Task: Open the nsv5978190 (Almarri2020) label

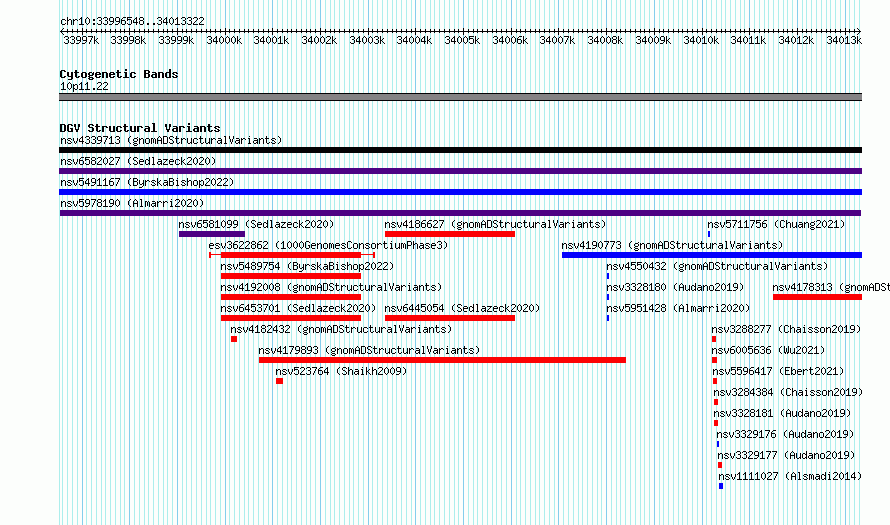Action: [x=132, y=203]
